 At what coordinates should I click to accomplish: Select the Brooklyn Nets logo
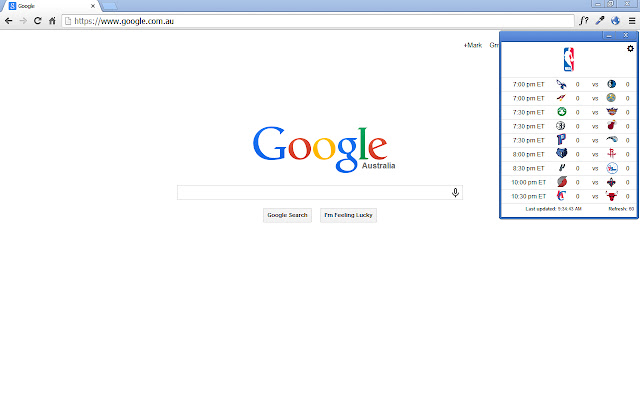(x=561, y=126)
